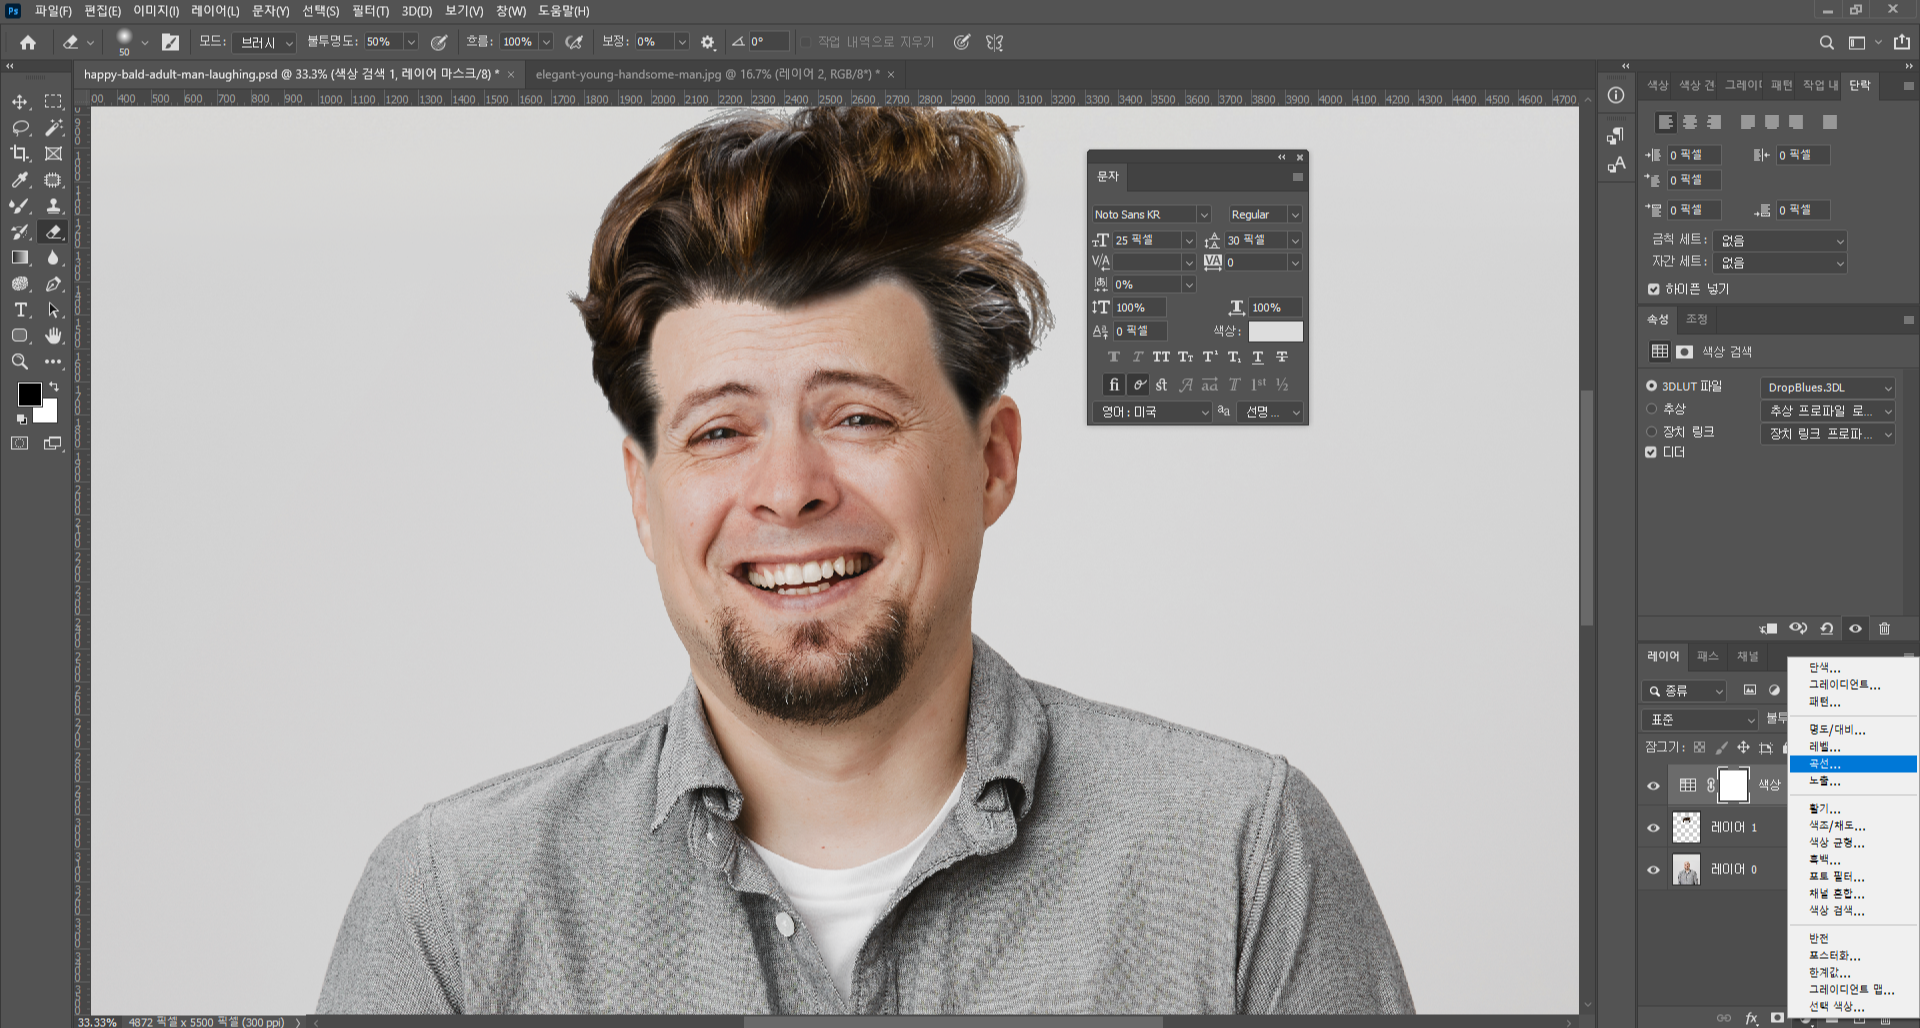Select the Zoom magnifier tool
Viewport: 1920px width, 1028px height.
coord(20,362)
